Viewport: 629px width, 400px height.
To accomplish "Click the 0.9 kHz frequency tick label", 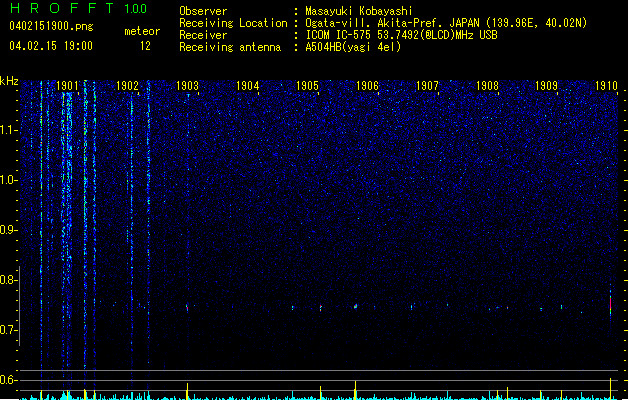I will 8,230.
